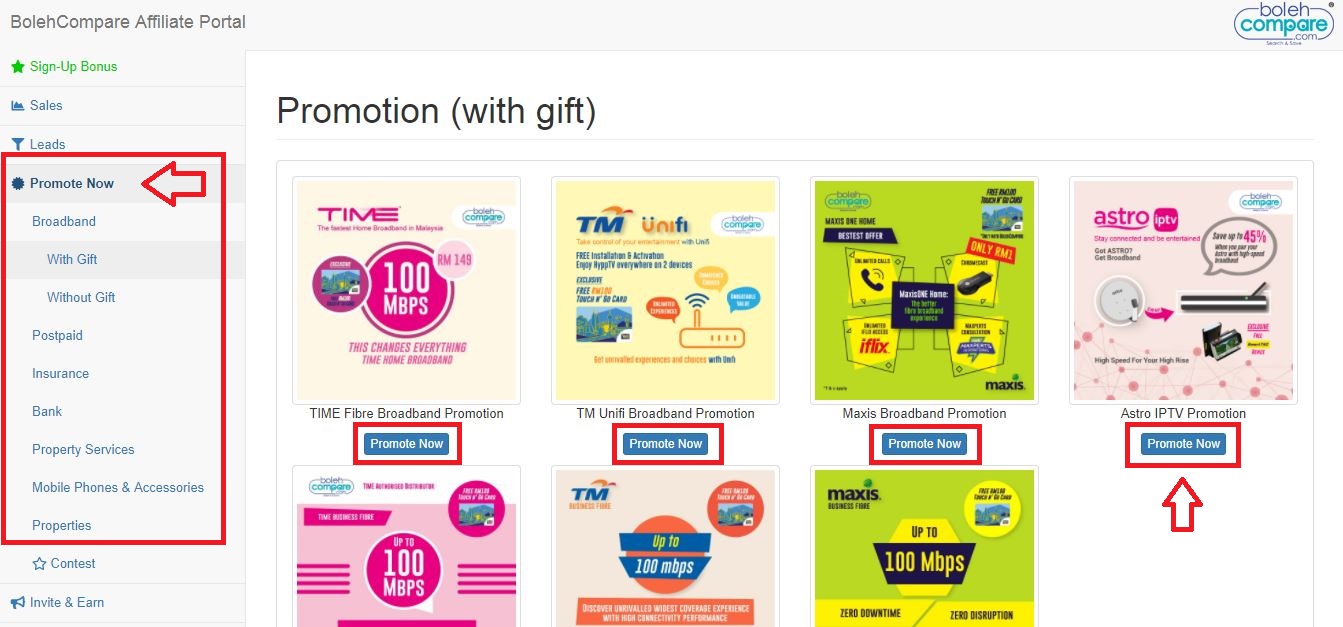
Task: Click Promote Now under TM Unifi Broadband
Action: click(x=665, y=444)
